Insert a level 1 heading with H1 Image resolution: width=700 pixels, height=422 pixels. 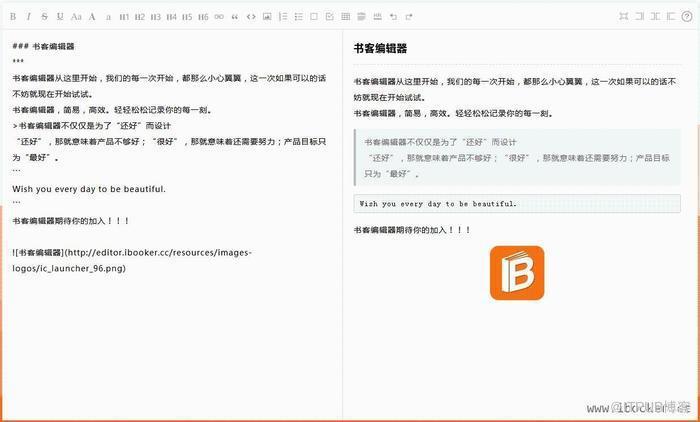click(x=124, y=17)
